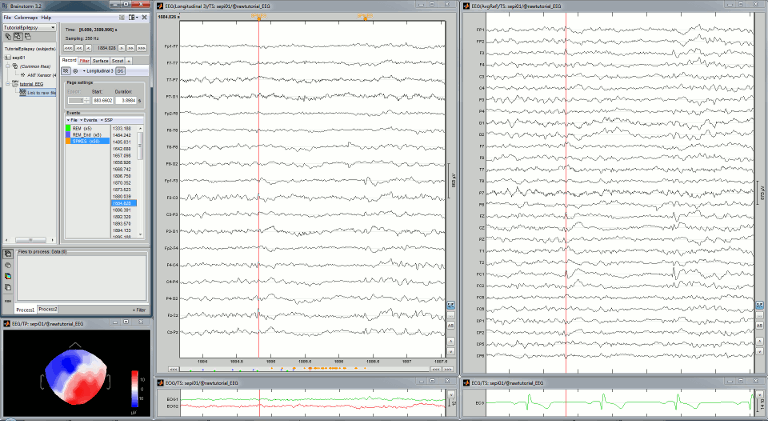Viewport: 768px width, 421px height.
Task: Expand the sepi01 subject node
Action: pyautogui.click(x=4, y=58)
